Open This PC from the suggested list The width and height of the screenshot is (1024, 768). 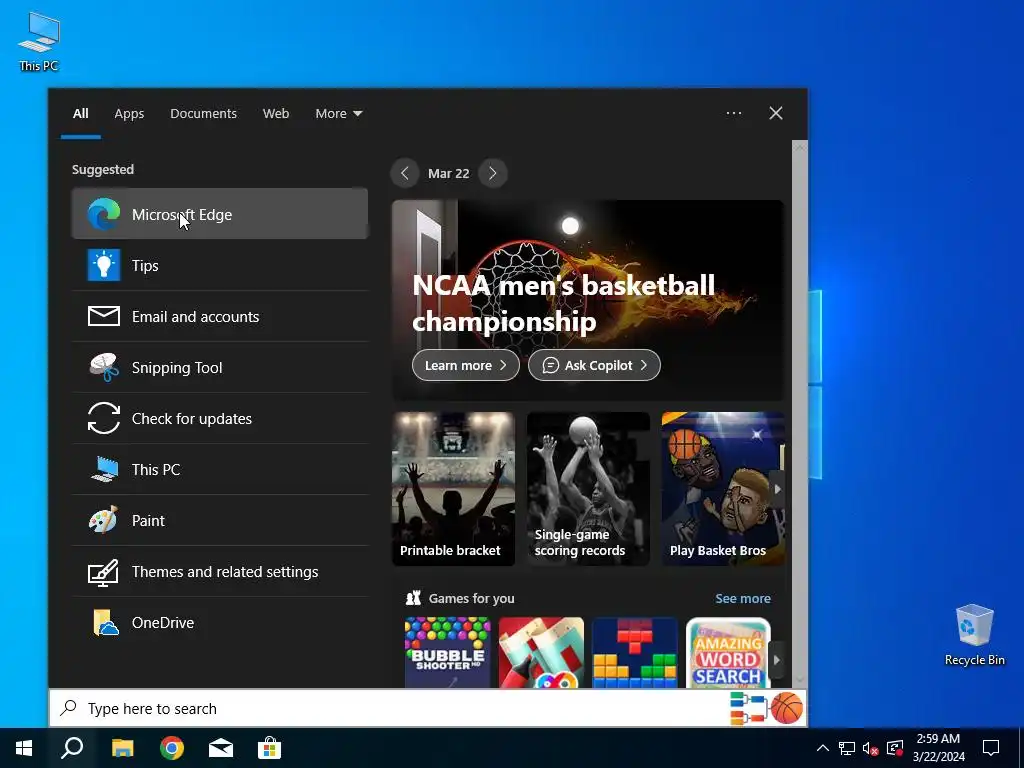[219, 469]
